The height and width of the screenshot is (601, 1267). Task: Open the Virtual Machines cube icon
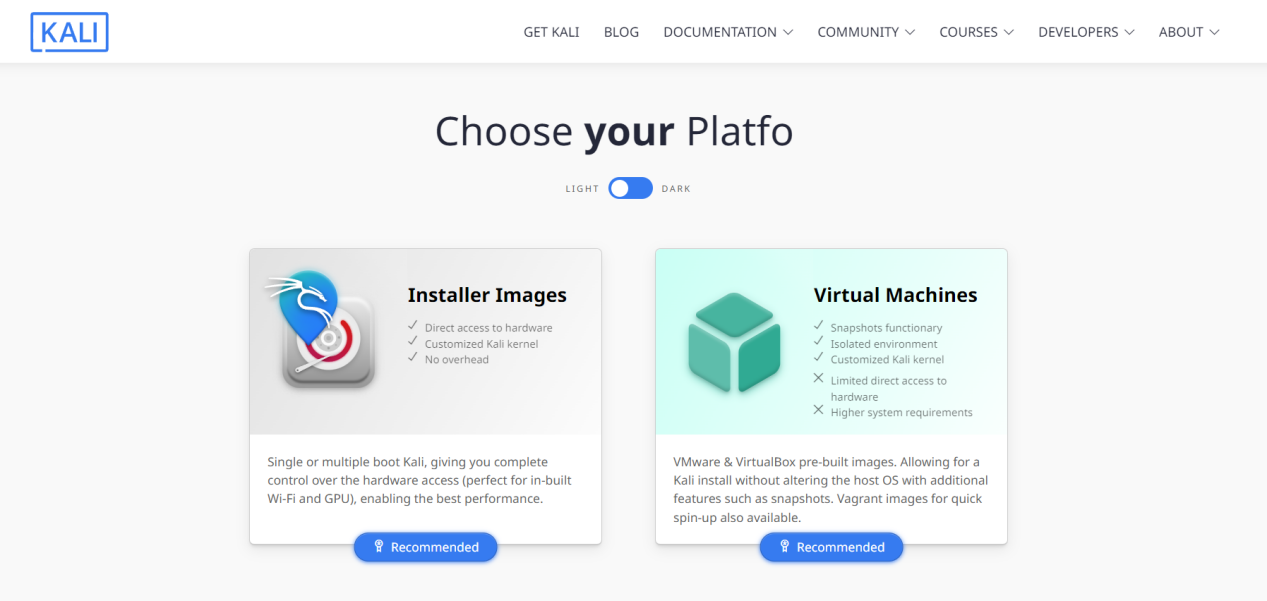tap(734, 342)
